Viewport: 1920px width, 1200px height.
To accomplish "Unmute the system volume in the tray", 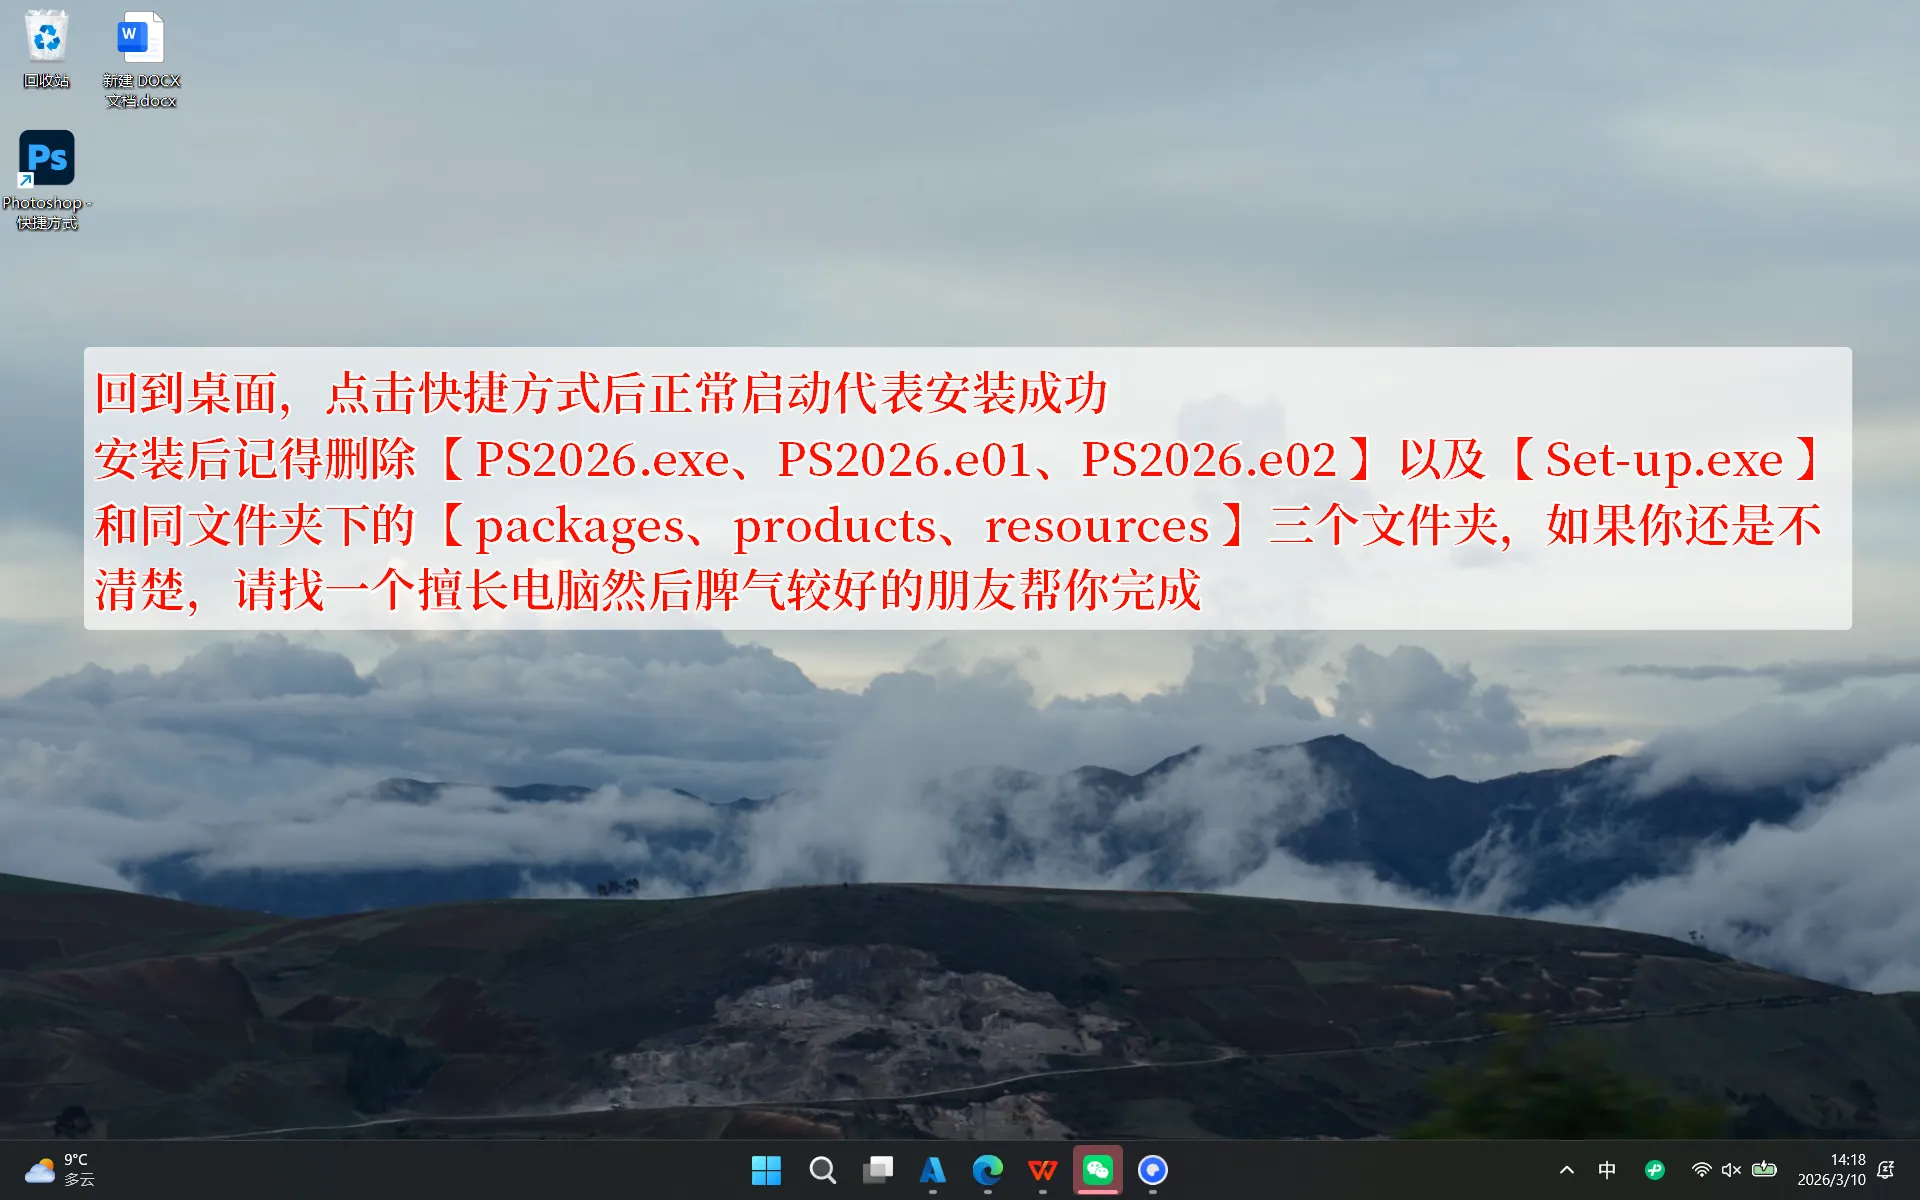I will 1729,1170.
